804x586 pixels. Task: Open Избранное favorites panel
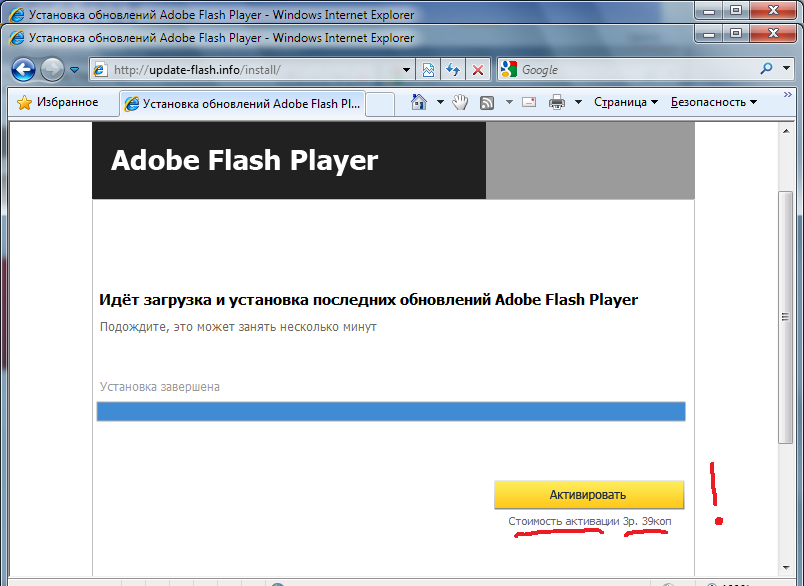[57, 103]
